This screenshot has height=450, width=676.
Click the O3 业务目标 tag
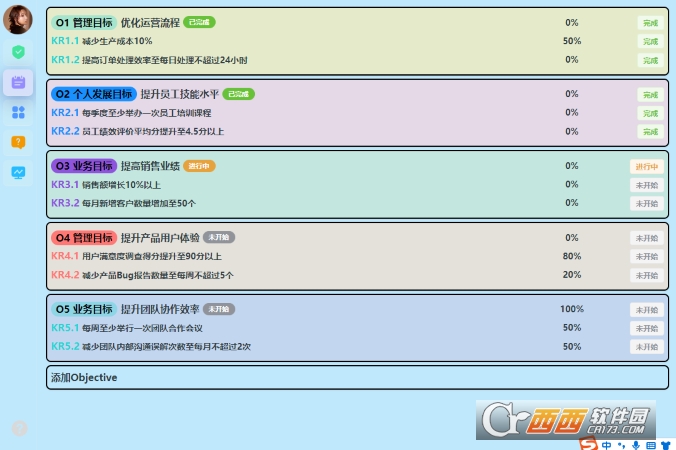[84, 166]
